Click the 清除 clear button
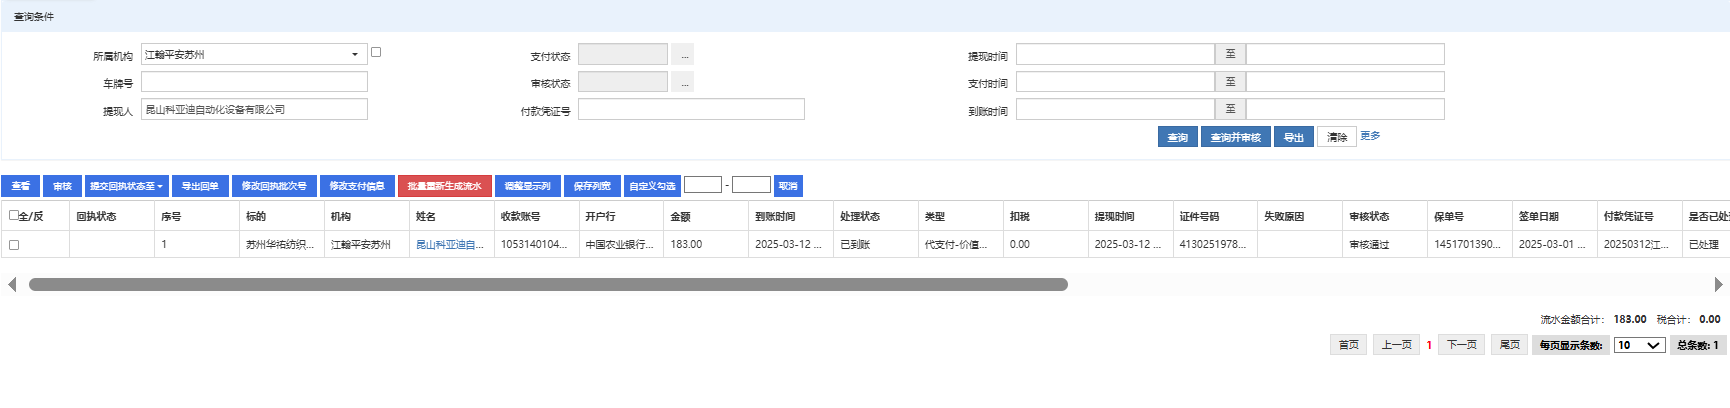This screenshot has height=408, width=1730. 1337,137
